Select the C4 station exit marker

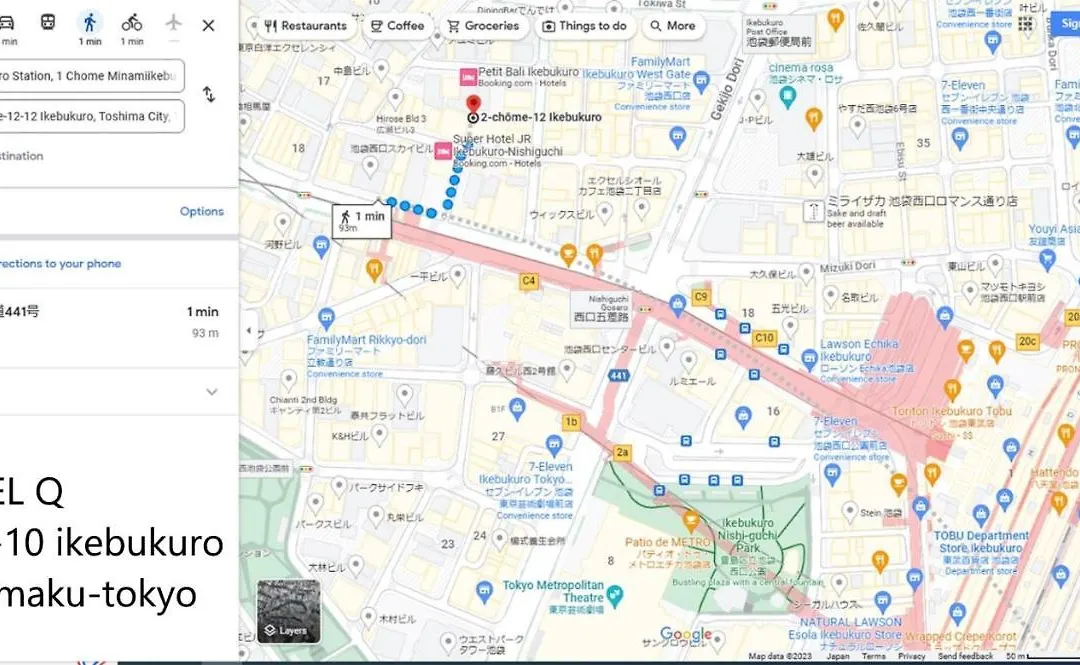click(x=528, y=280)
